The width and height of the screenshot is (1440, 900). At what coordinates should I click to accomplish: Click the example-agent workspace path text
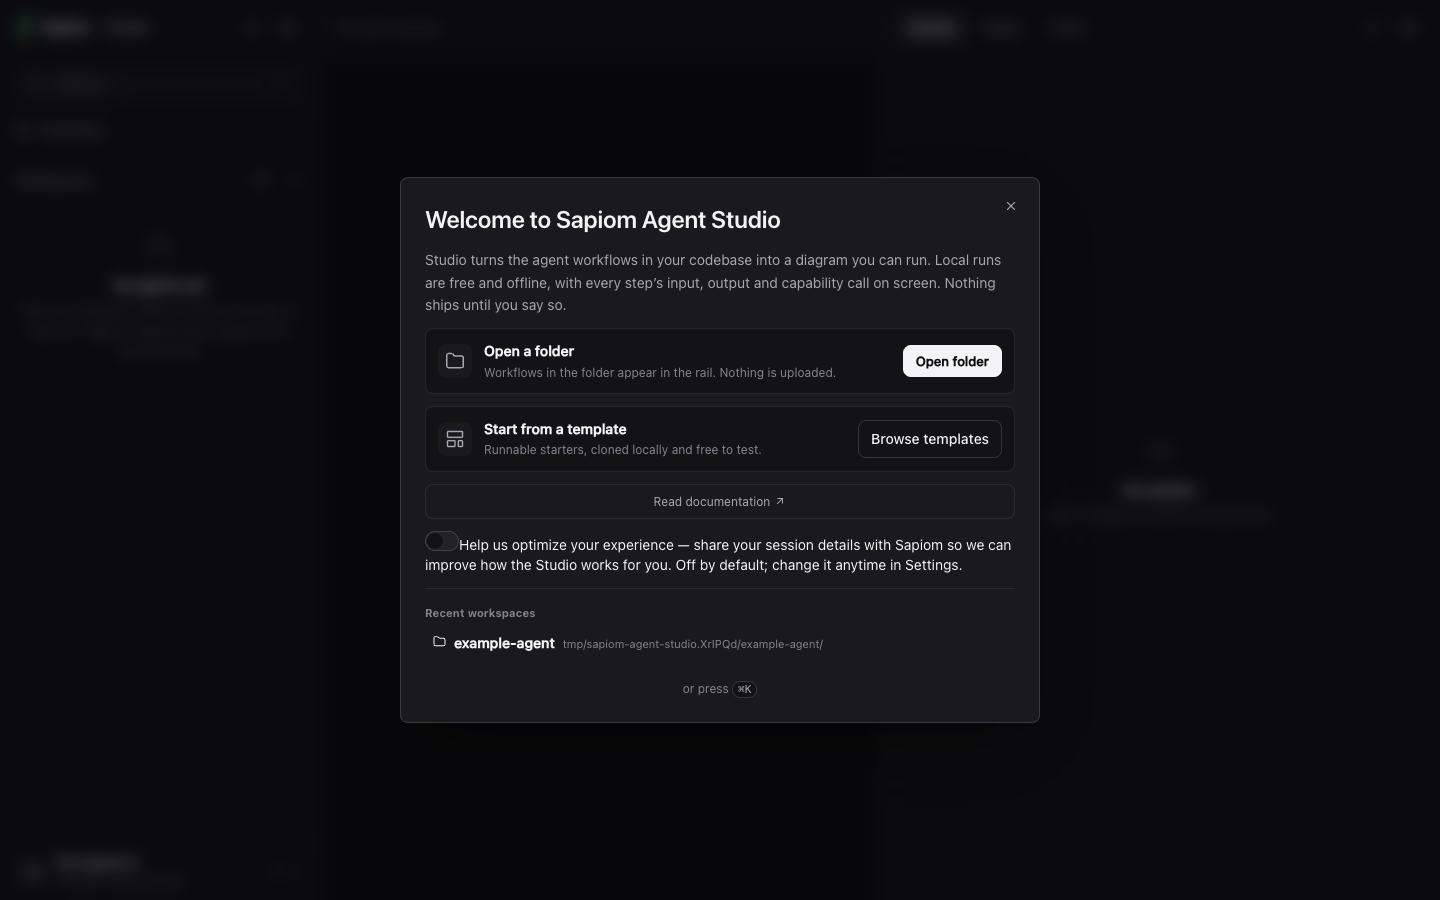click(x=692, y=644)
